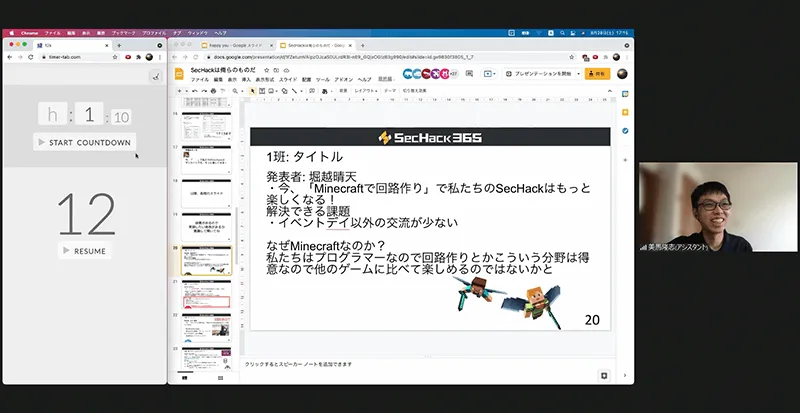Collapse the Slides toolbar chevron
800x413 pixels.
[x=610, y=91]
